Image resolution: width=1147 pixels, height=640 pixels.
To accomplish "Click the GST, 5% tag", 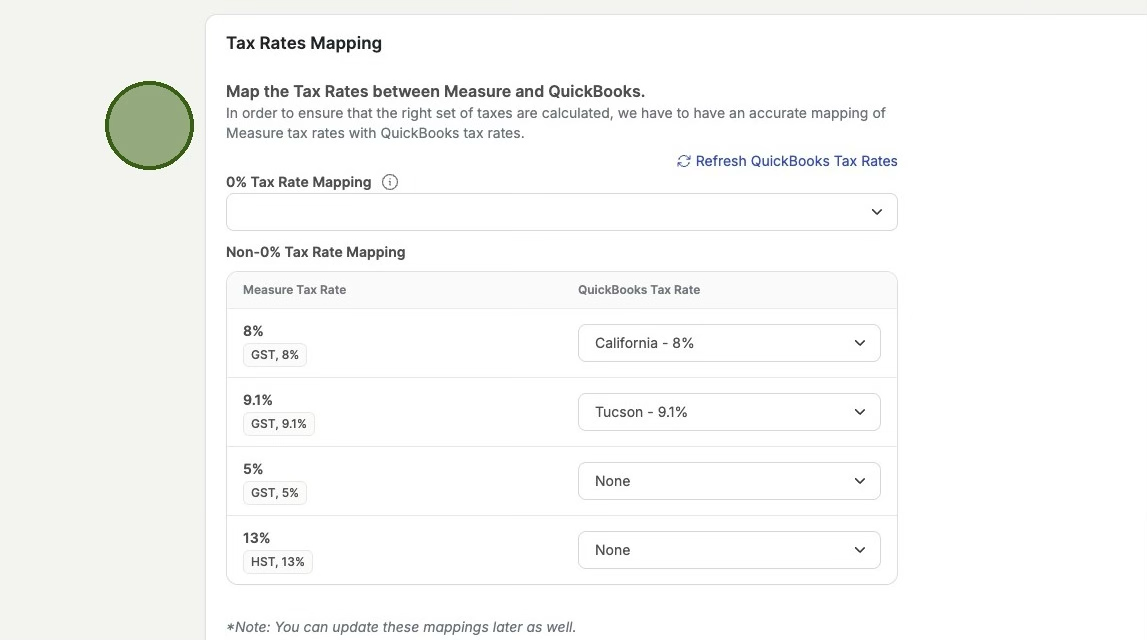I will point(275,493).
